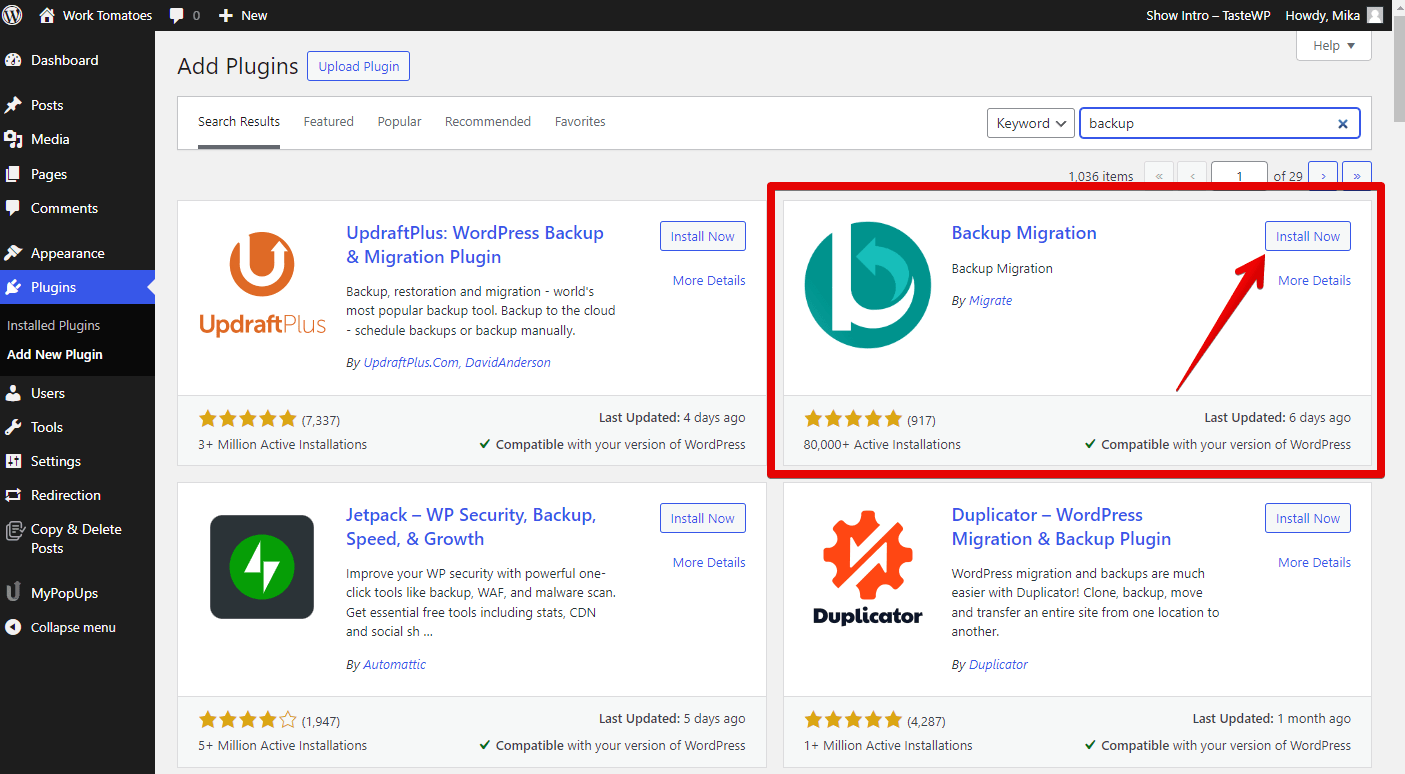The height and width of the screenshot is (774, 1405).
Task: Open the Keyword search type dropdown
Action: tap(1031, 123)
